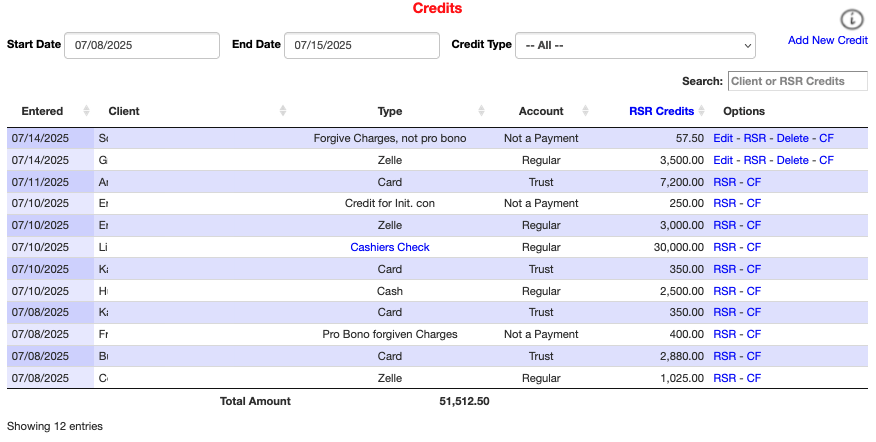Edit the 3,500.00 Zelle credit
The image size is (876, 442).
click(x=723, y=160)
